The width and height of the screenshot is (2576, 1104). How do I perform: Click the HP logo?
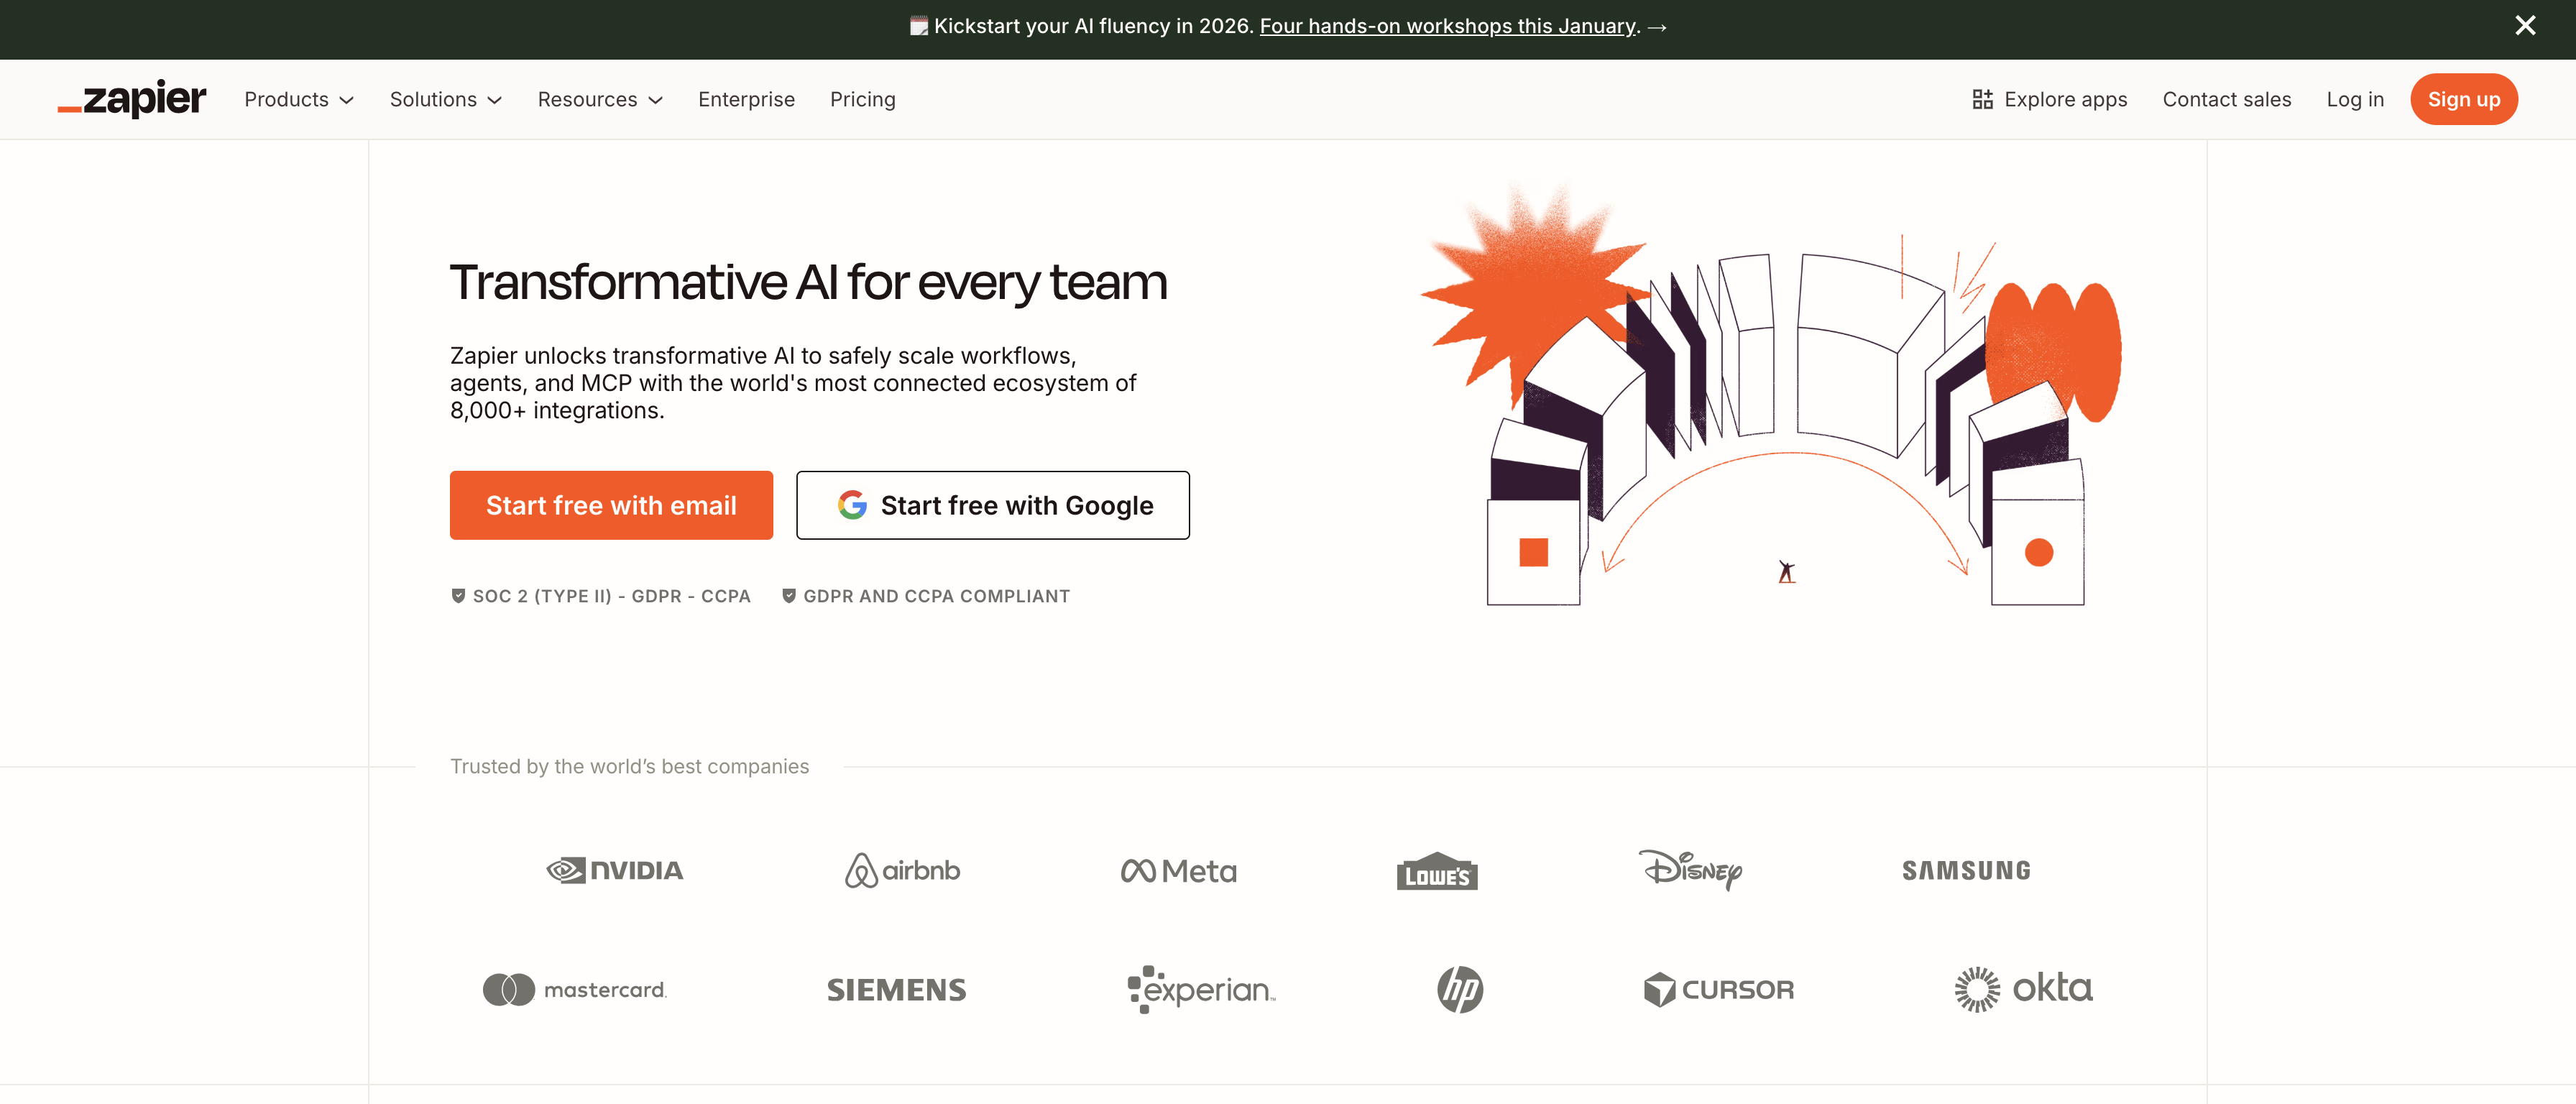1459,989
